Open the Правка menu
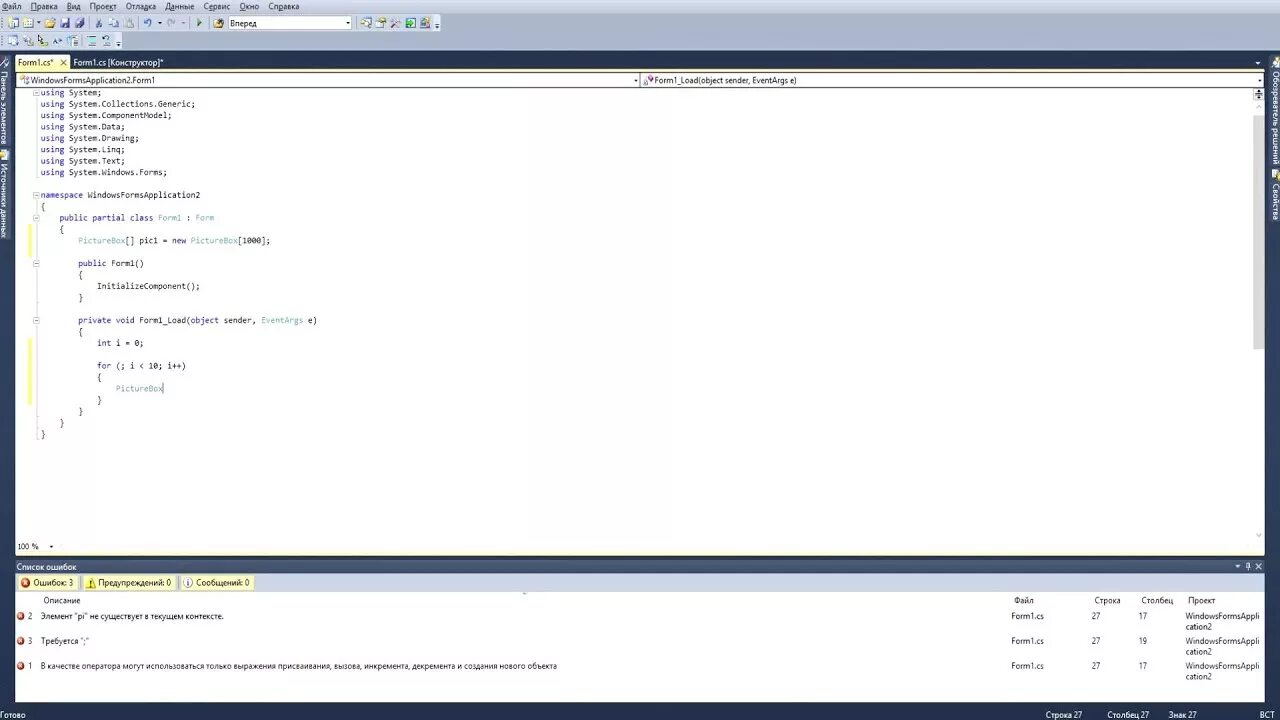 point(44,6)
